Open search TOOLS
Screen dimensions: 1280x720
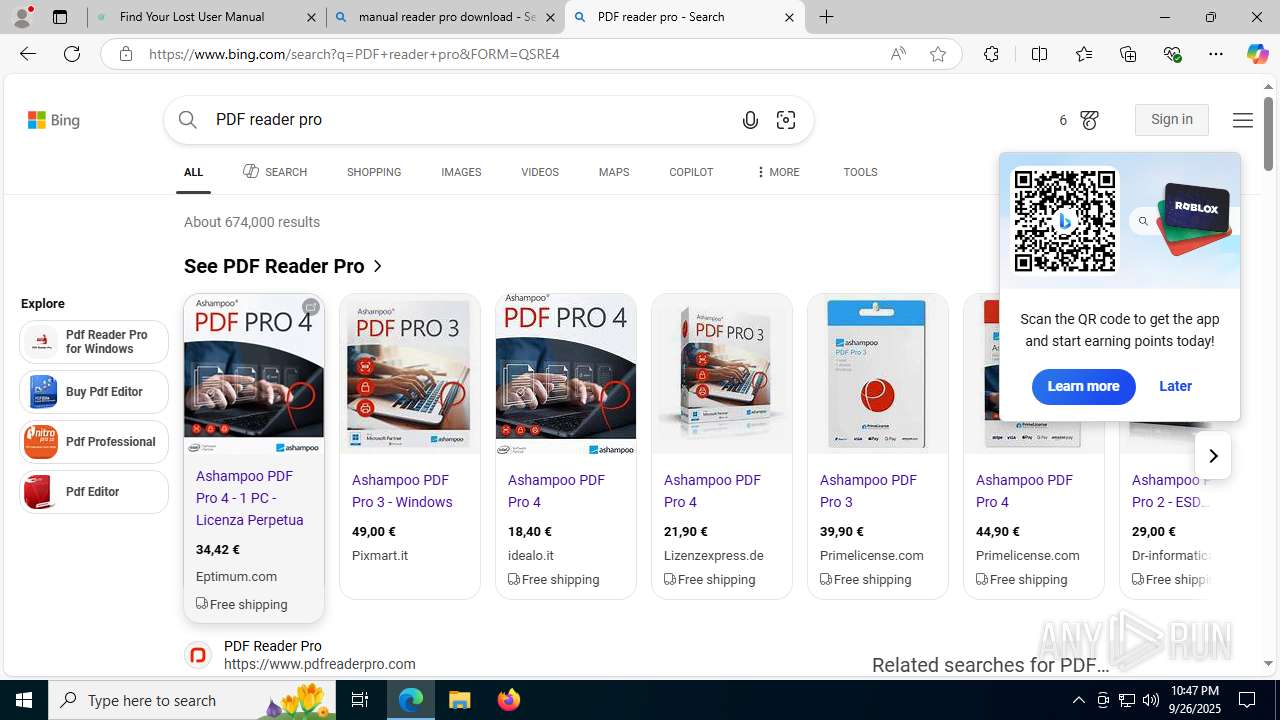860,172
